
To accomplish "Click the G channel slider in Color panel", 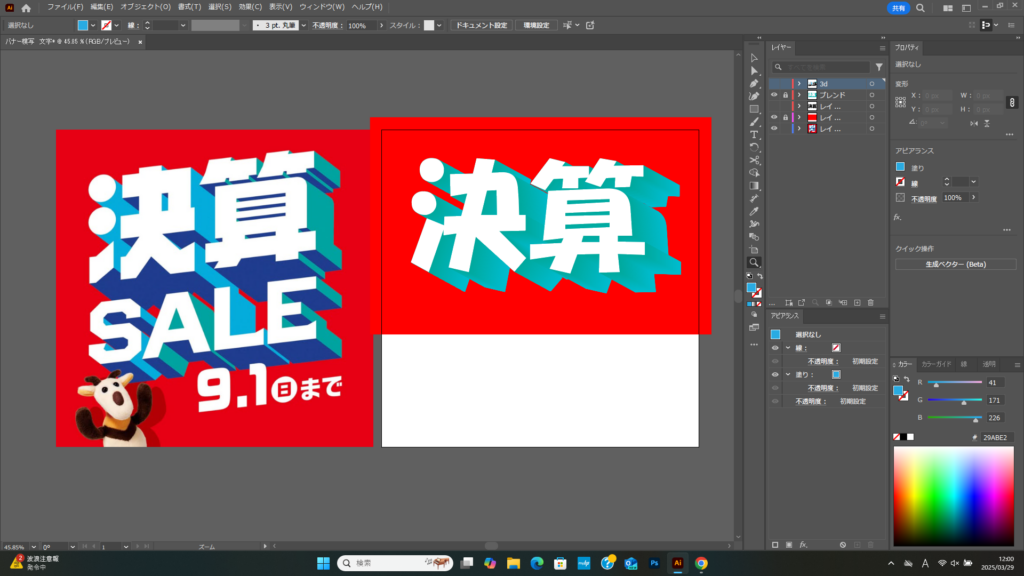I will pyautogui.click(x=955, y=400).
